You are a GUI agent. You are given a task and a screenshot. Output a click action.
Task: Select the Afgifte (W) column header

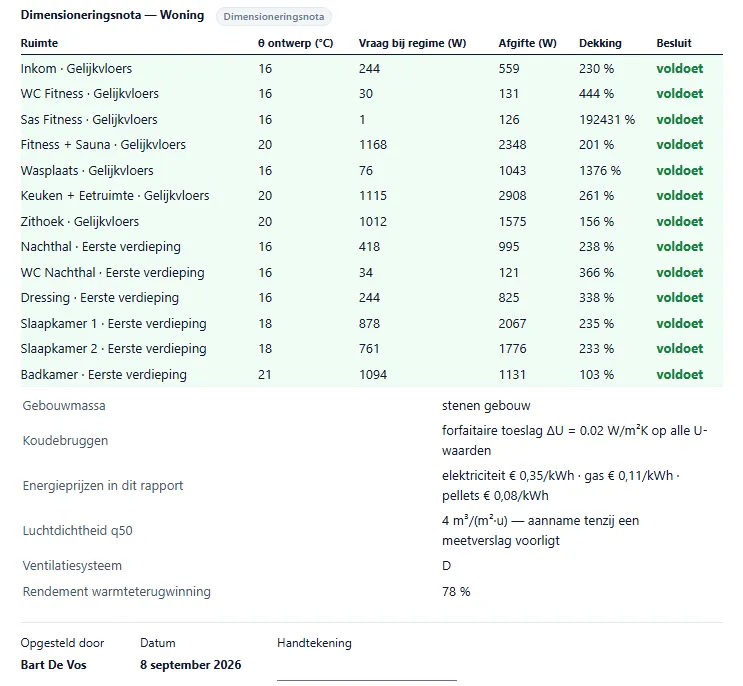click(527, 43)
